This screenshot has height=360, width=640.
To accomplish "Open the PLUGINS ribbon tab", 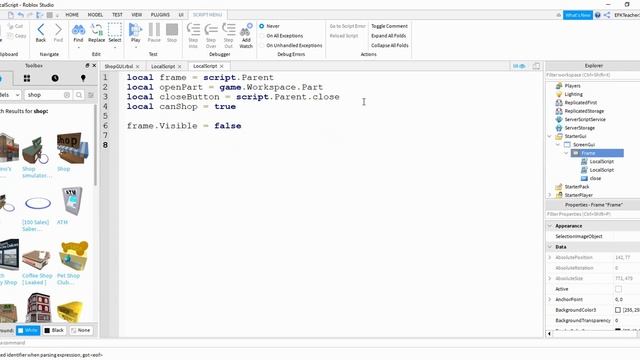I will coord(160,15).
